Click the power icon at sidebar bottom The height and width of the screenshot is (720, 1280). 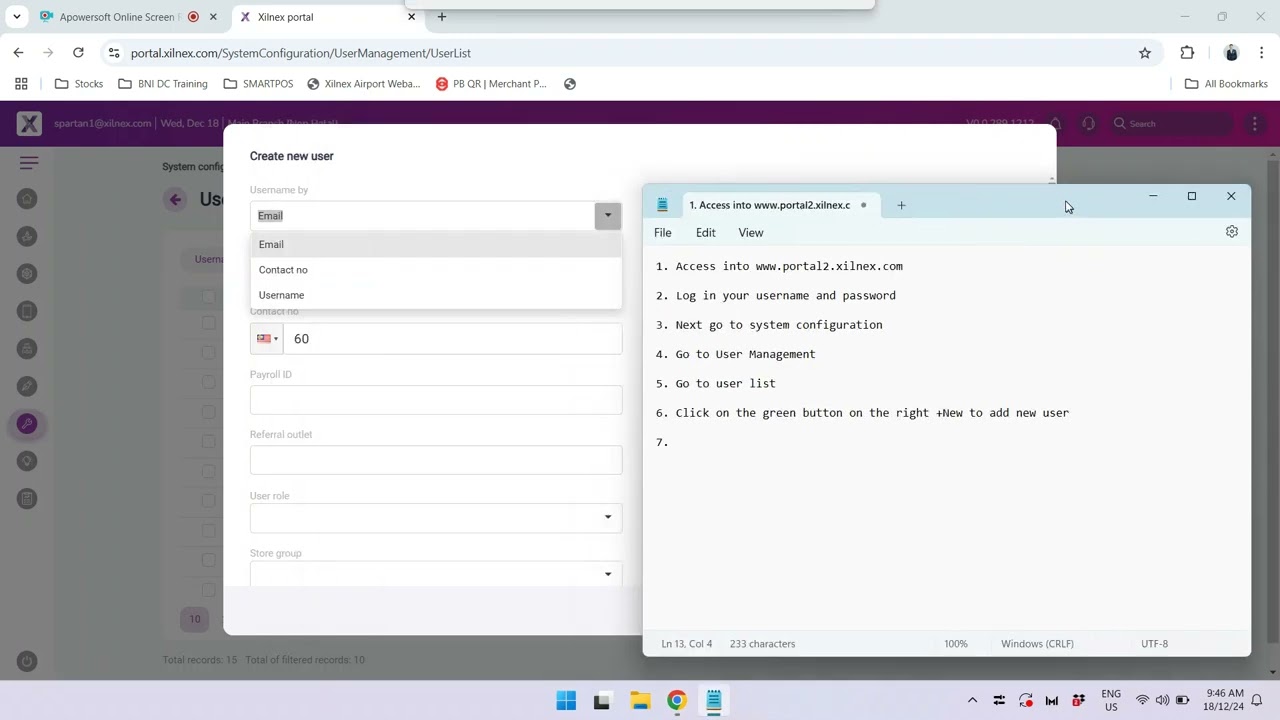[x=28, y=661]
